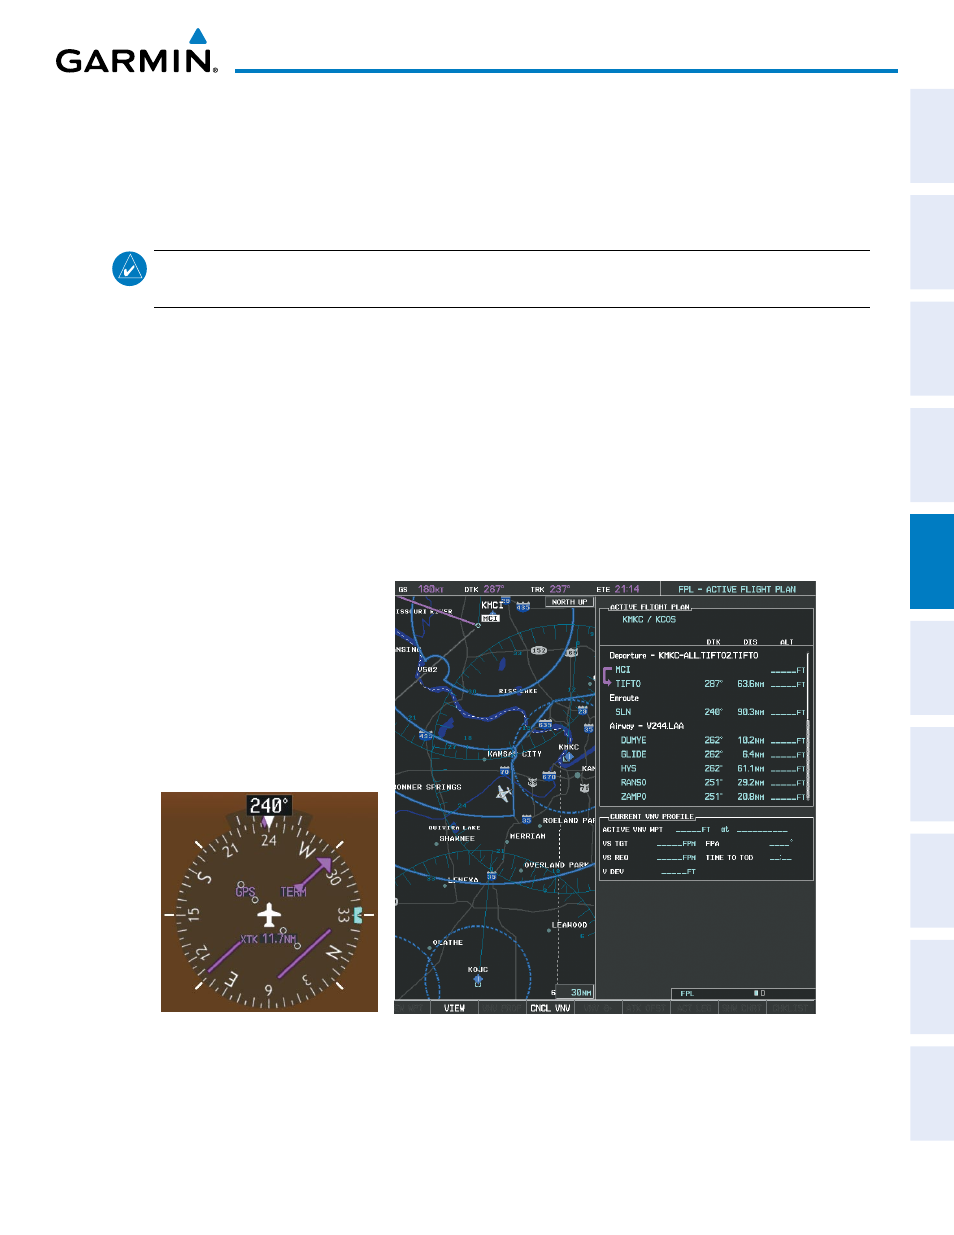Click the KMCI airport label on map

click(x=493, y=606)
